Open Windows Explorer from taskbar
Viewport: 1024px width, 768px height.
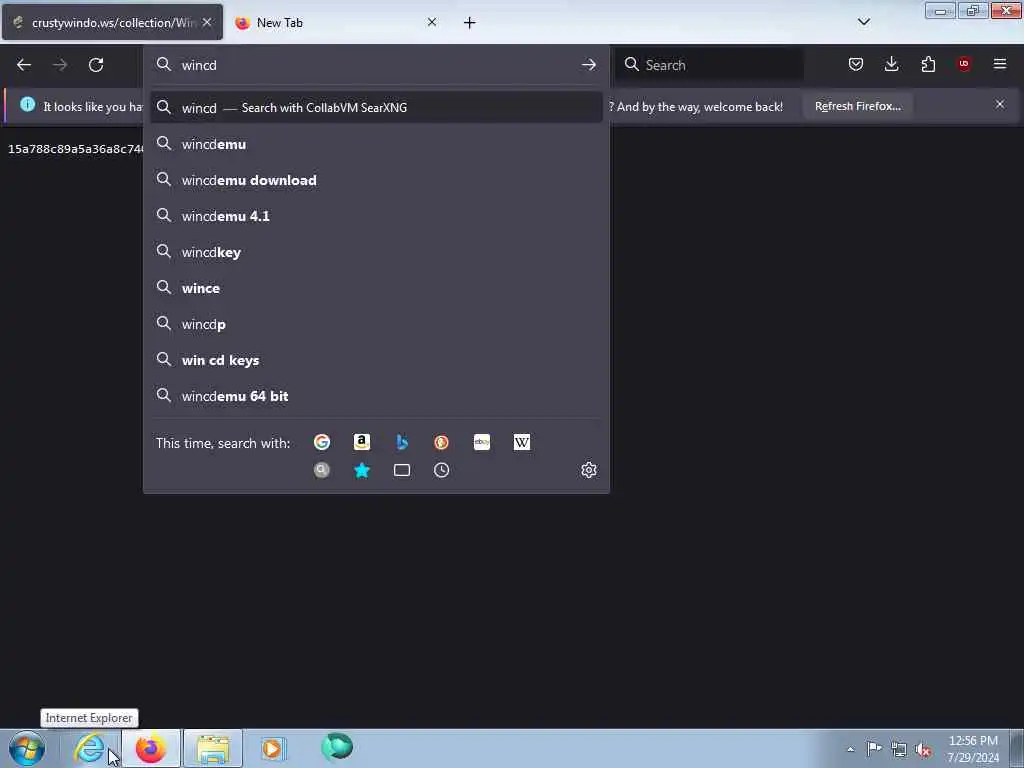213,748
